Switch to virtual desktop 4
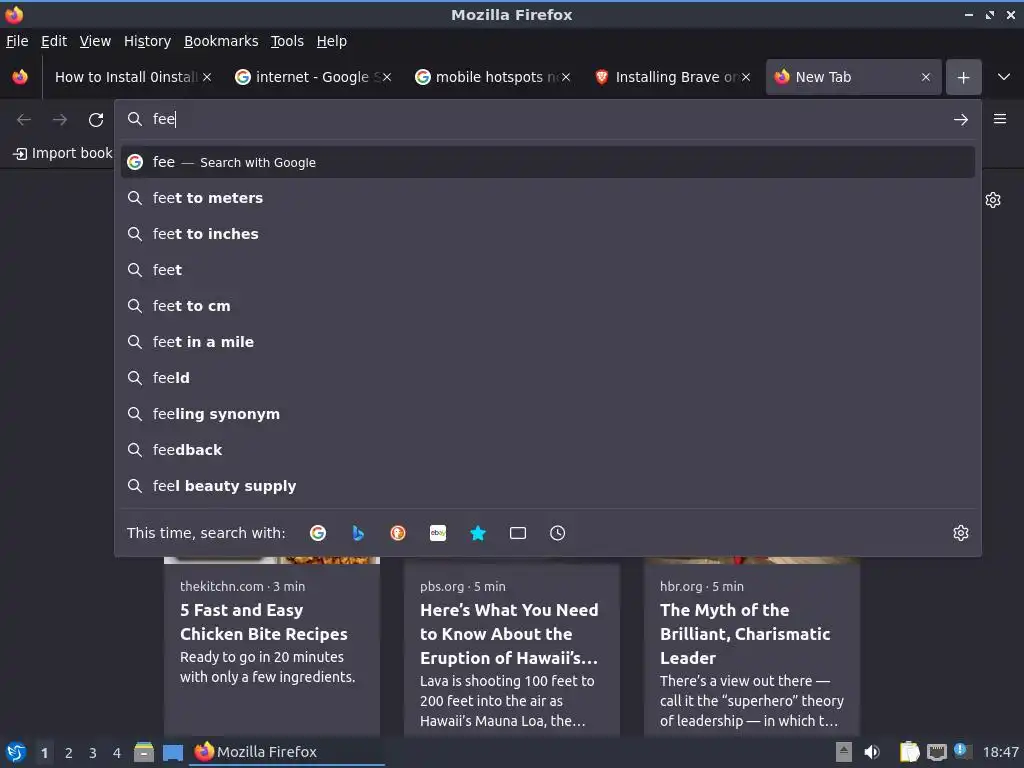 [x=117, y=753]
